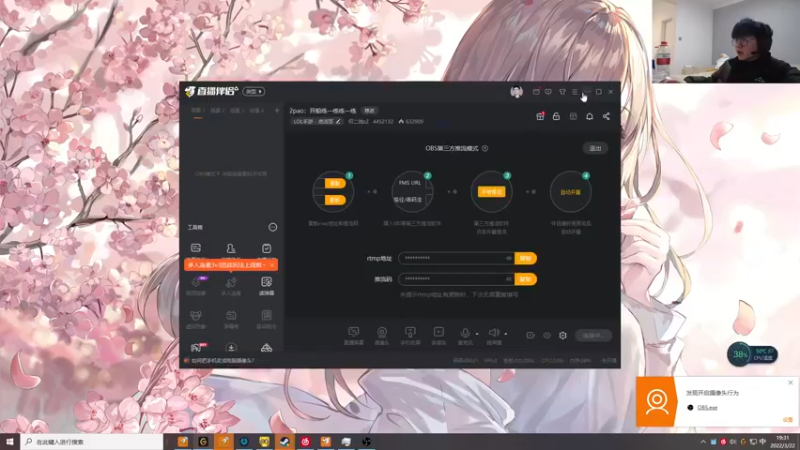Screen dimensions: 800x450
Task: Select the third scene tab
Action: (237, 110)
